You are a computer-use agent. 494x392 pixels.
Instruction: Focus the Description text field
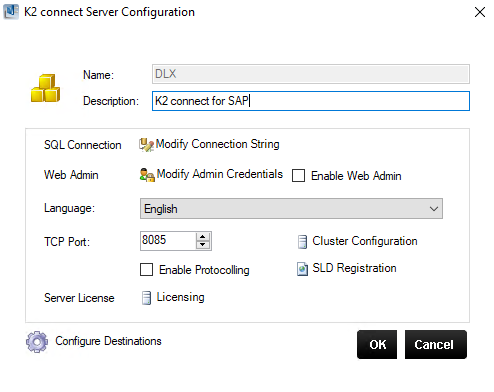point(311,101)
